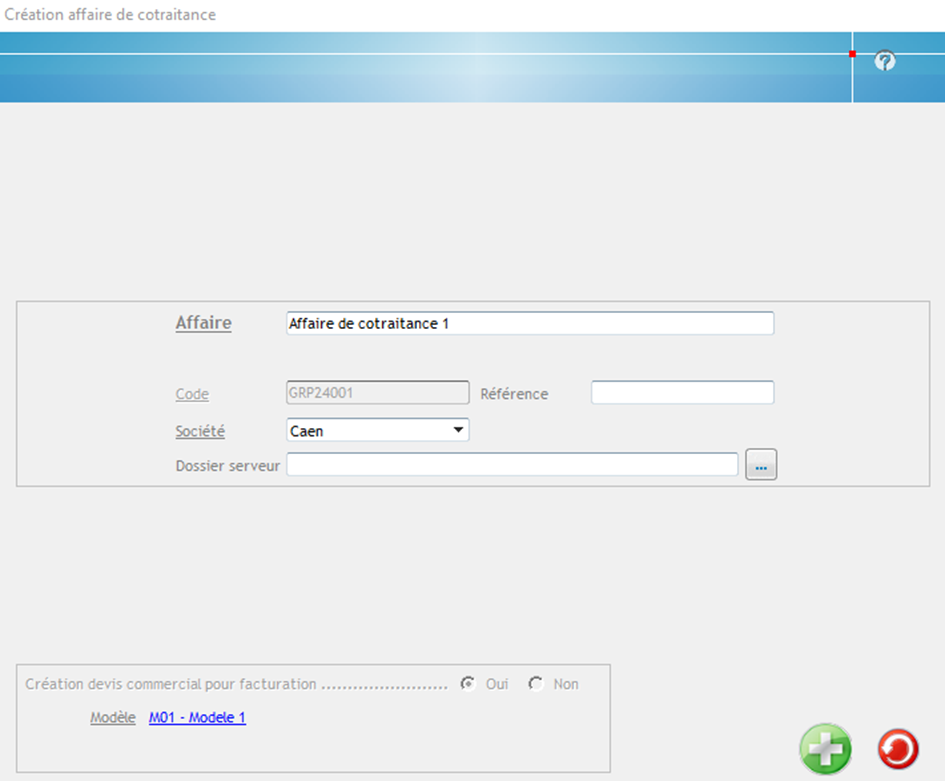The image size is (945, 781).
Task: Expand the Société dropdown showing Caen
Action: click(x=377, y=430)
